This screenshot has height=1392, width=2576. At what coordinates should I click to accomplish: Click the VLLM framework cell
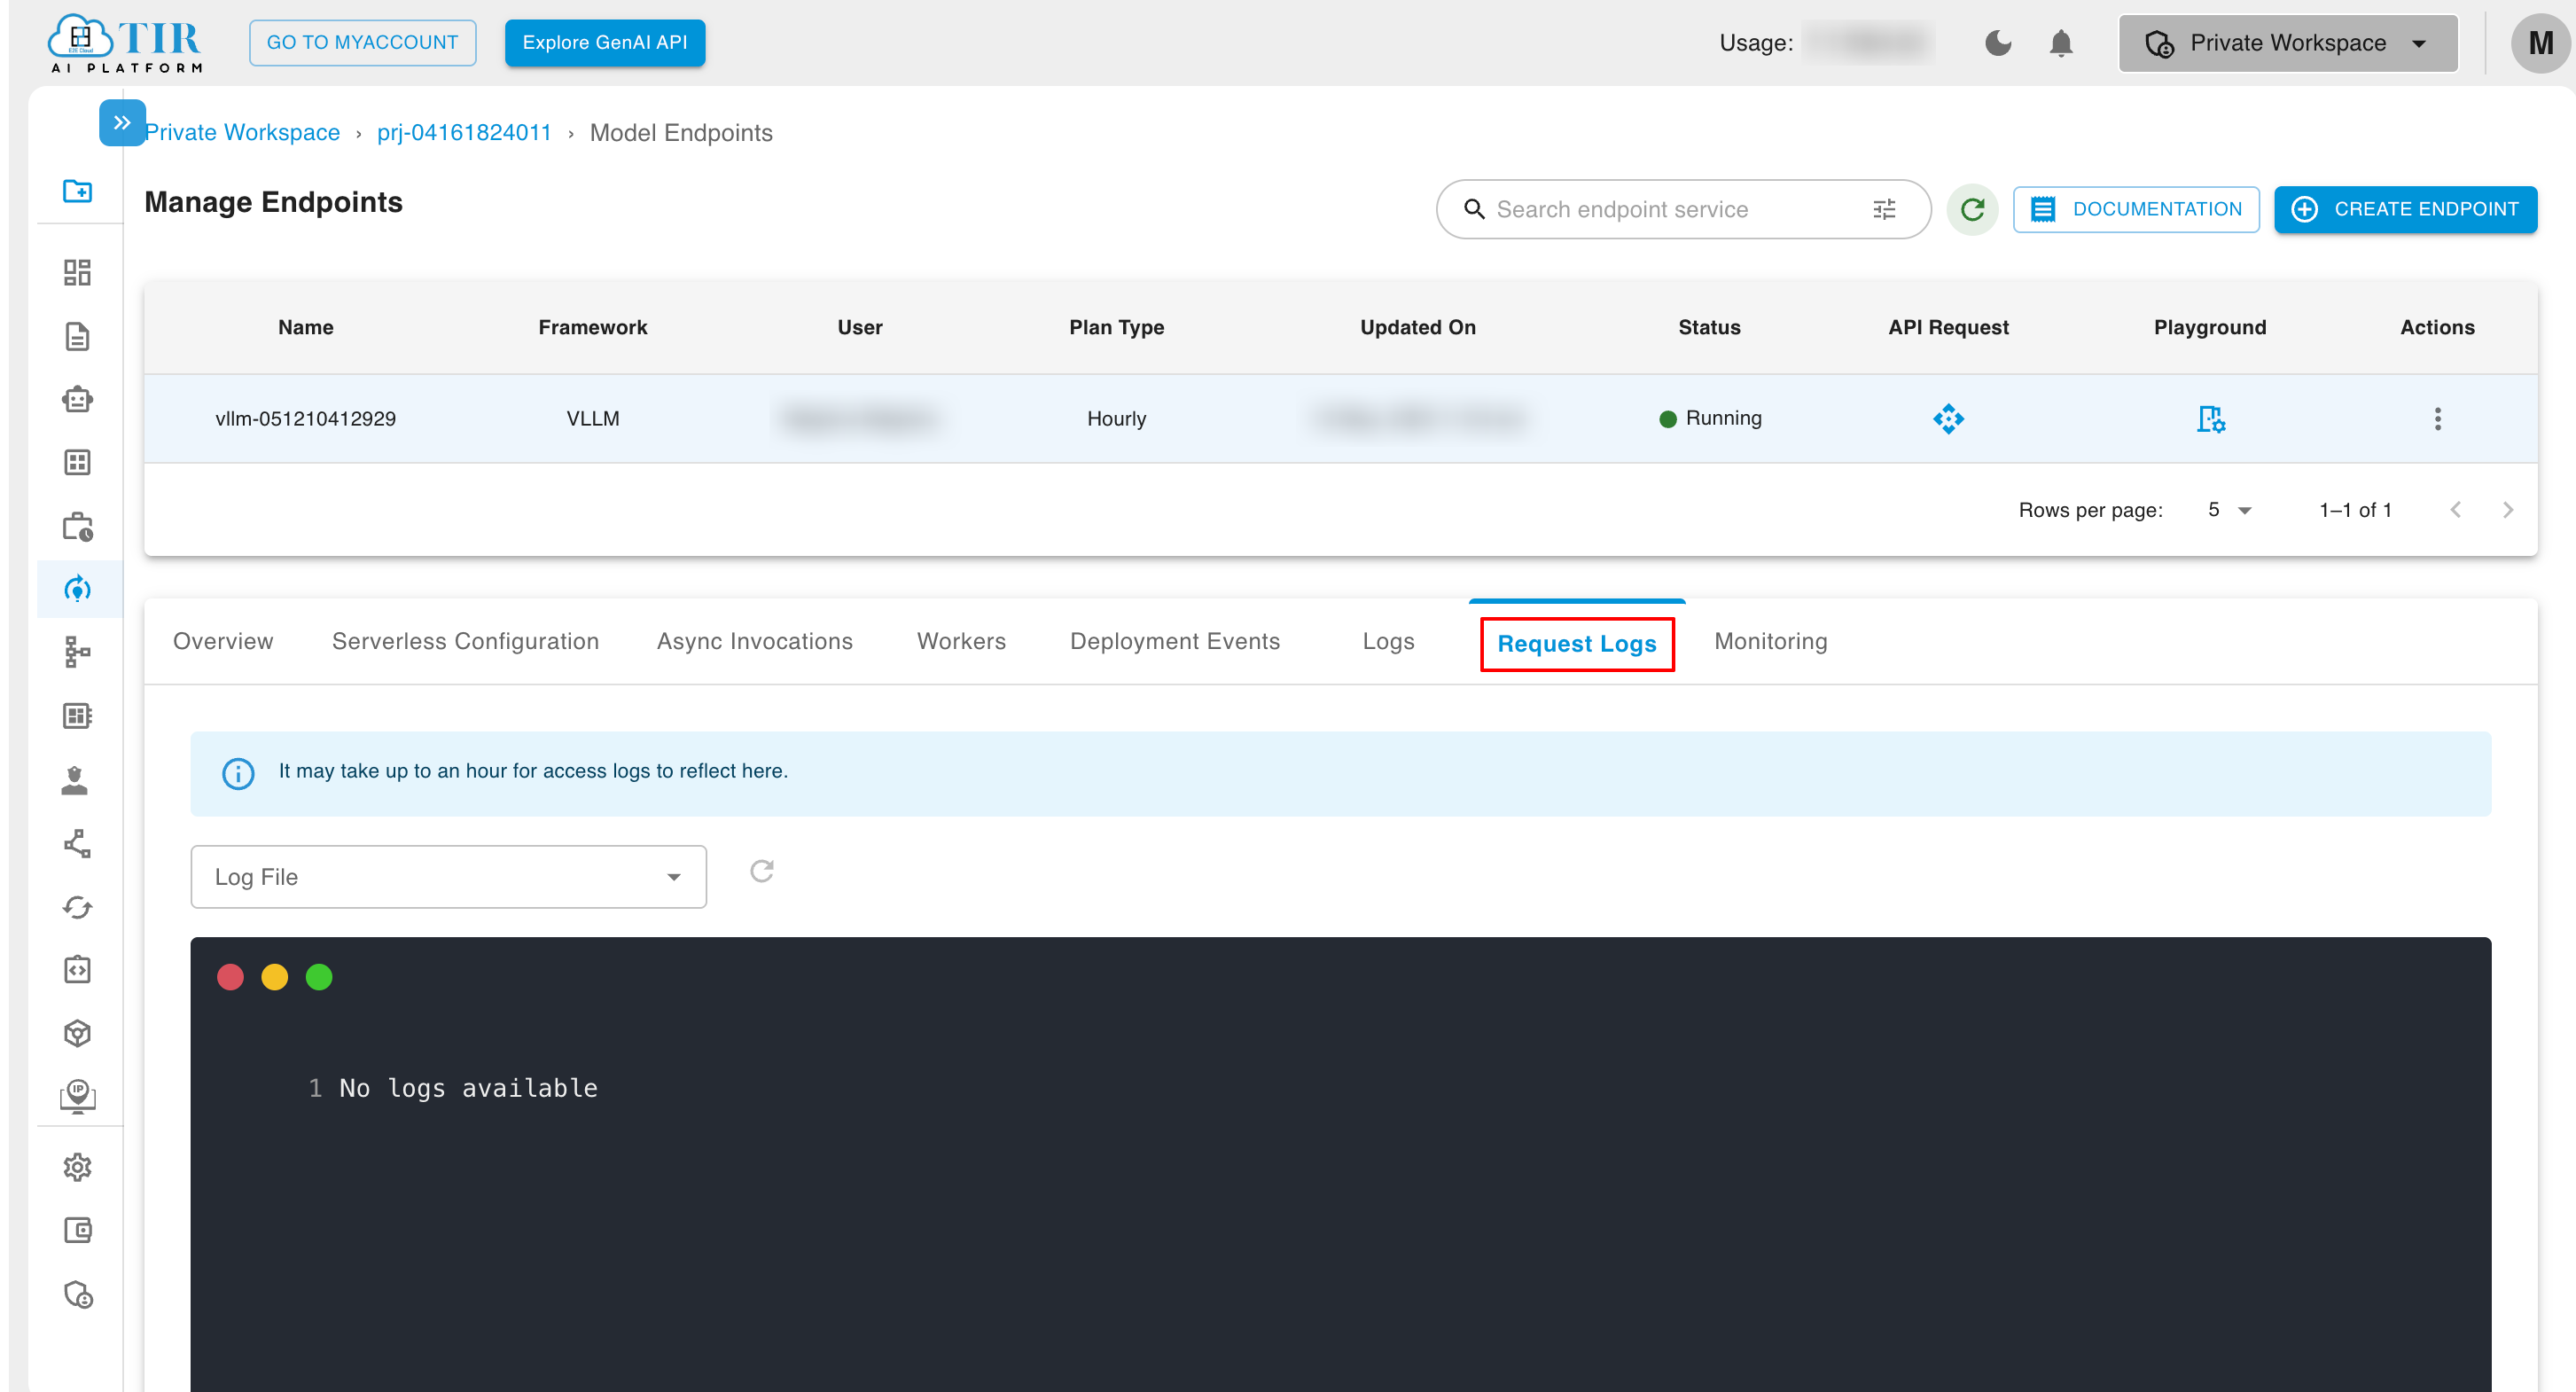tap(593, 418)
